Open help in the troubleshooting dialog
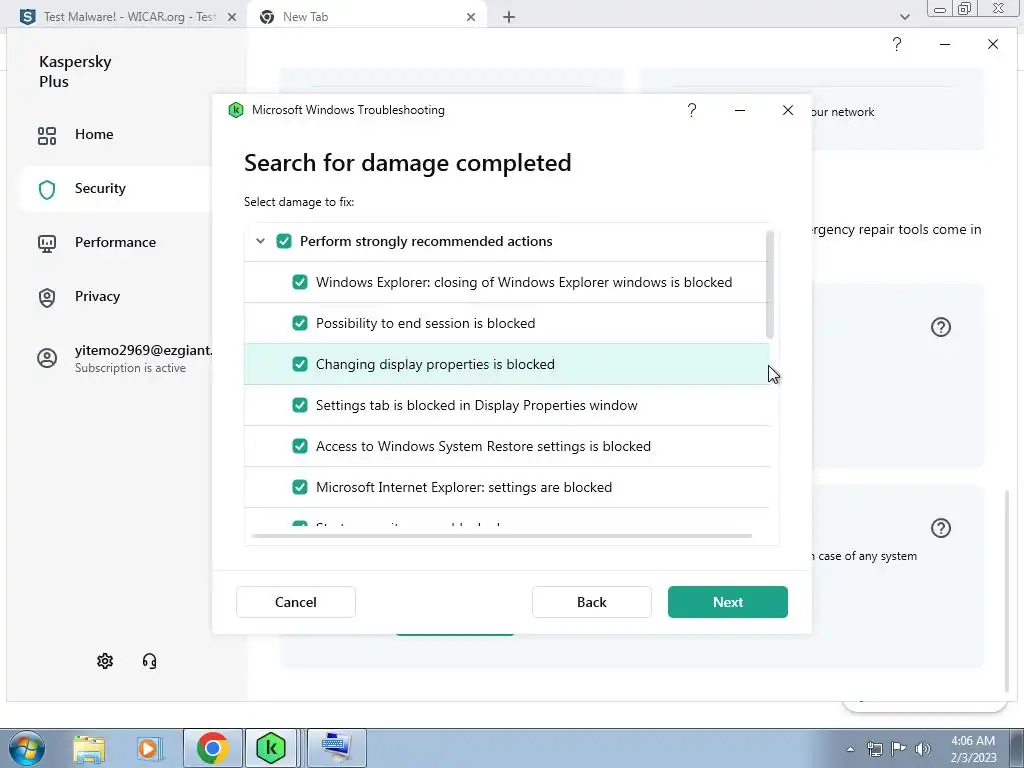This screenshot has width=1024, height=768. pos(692,110)
